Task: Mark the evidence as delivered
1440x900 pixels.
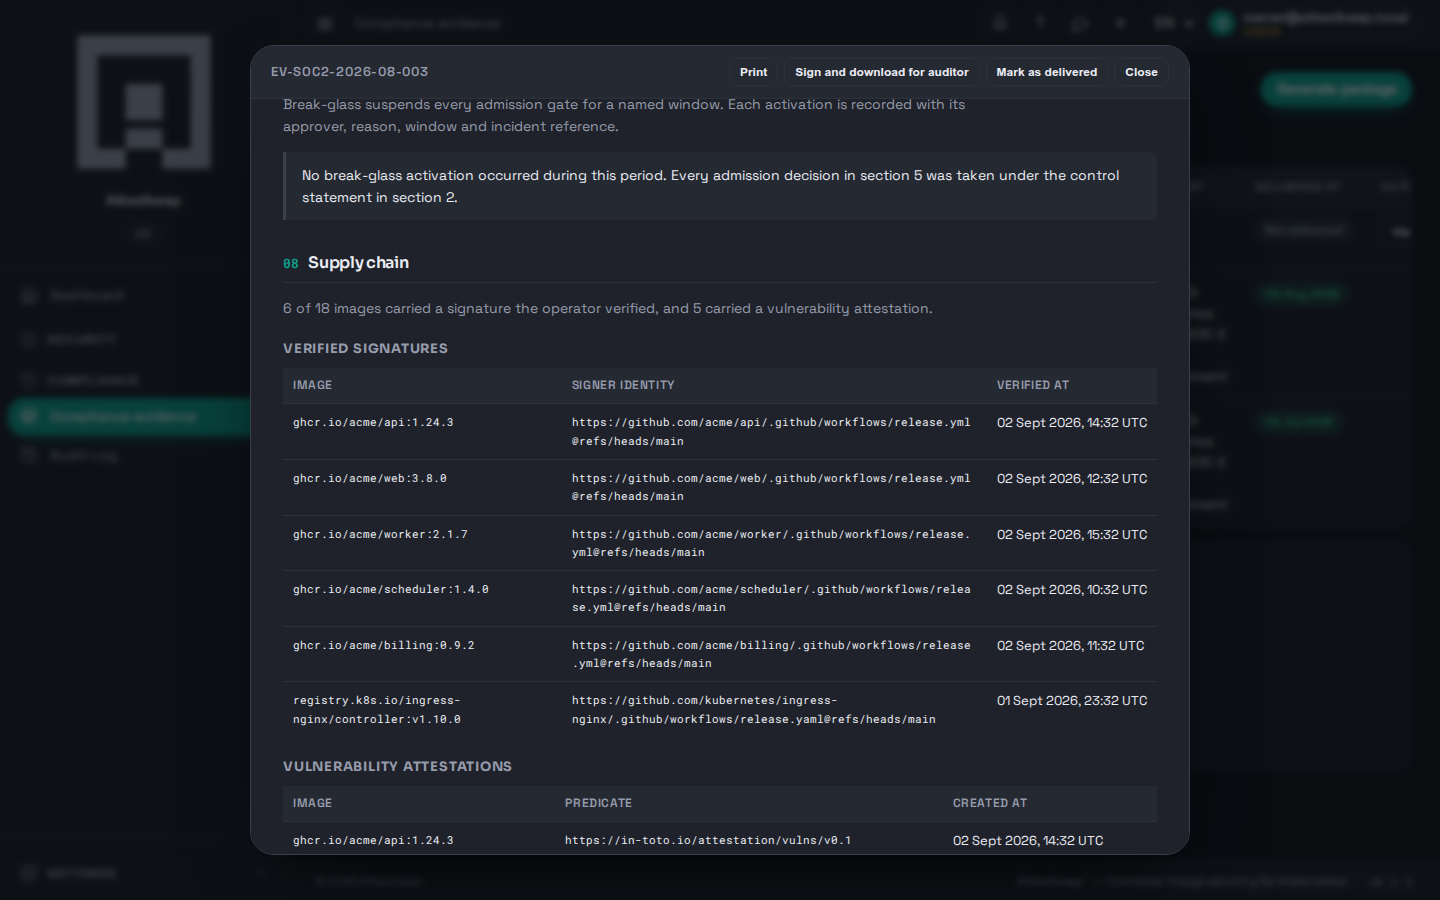Action: coord(1046,72)
